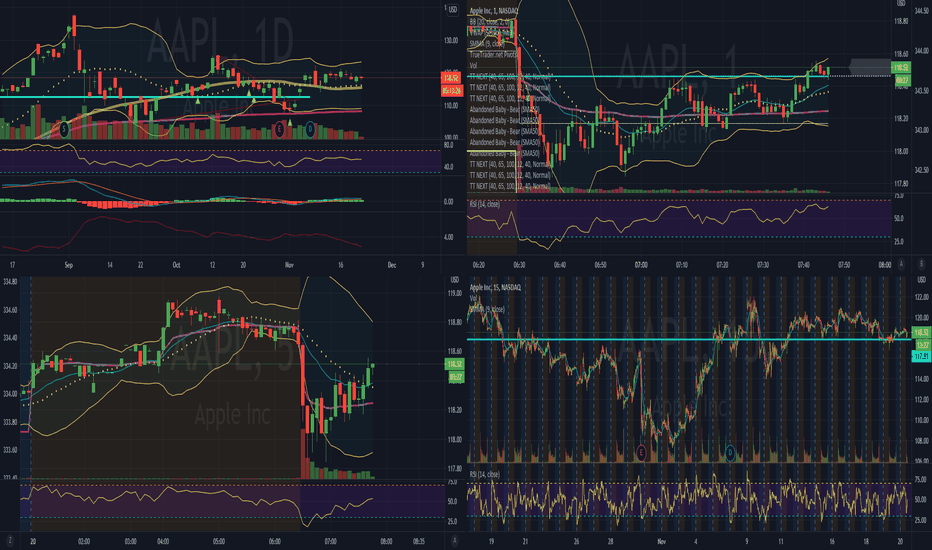Select cyan horizontal line on daily chart
Screen dimensions: 932x550
(x=155, y=97)
